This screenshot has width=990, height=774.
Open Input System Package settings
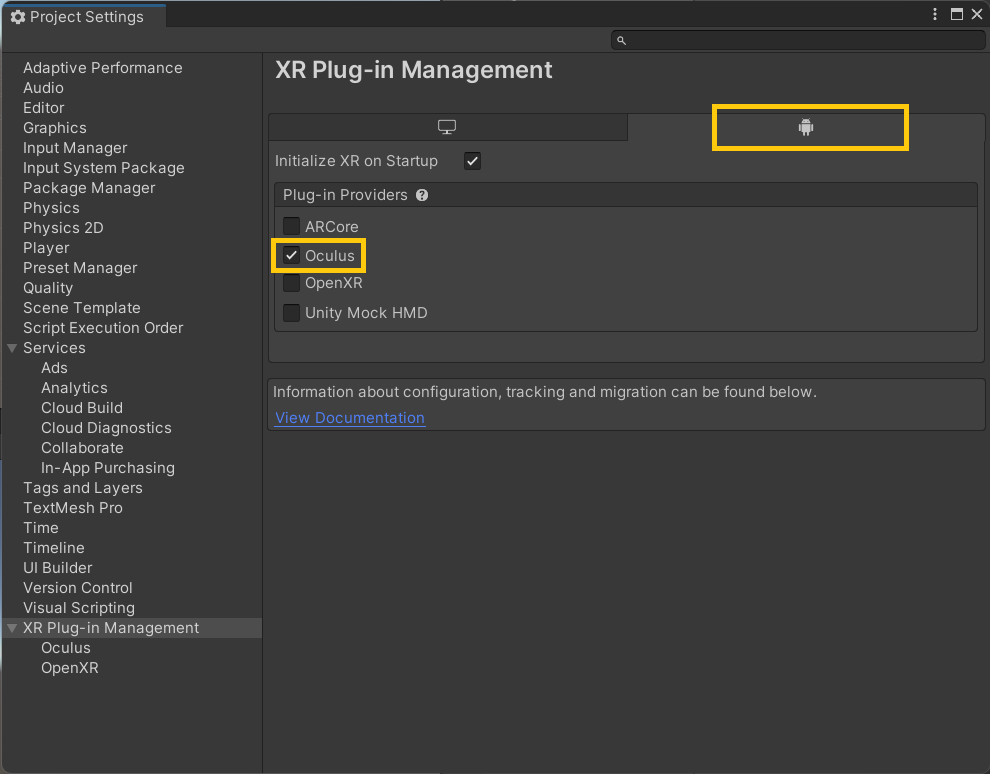104,168
